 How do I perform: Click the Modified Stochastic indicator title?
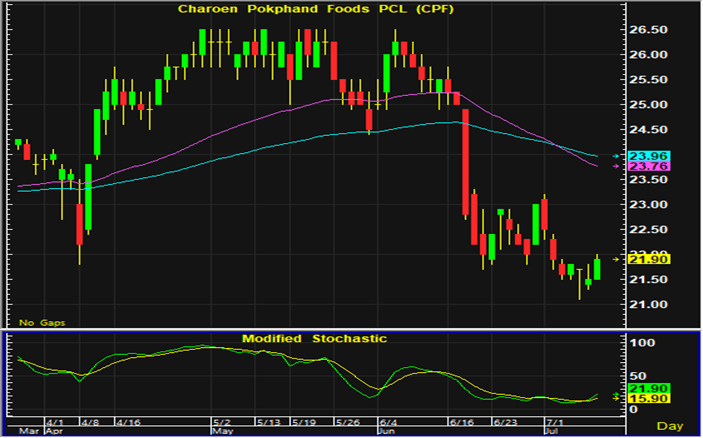(x=314, y=338)
